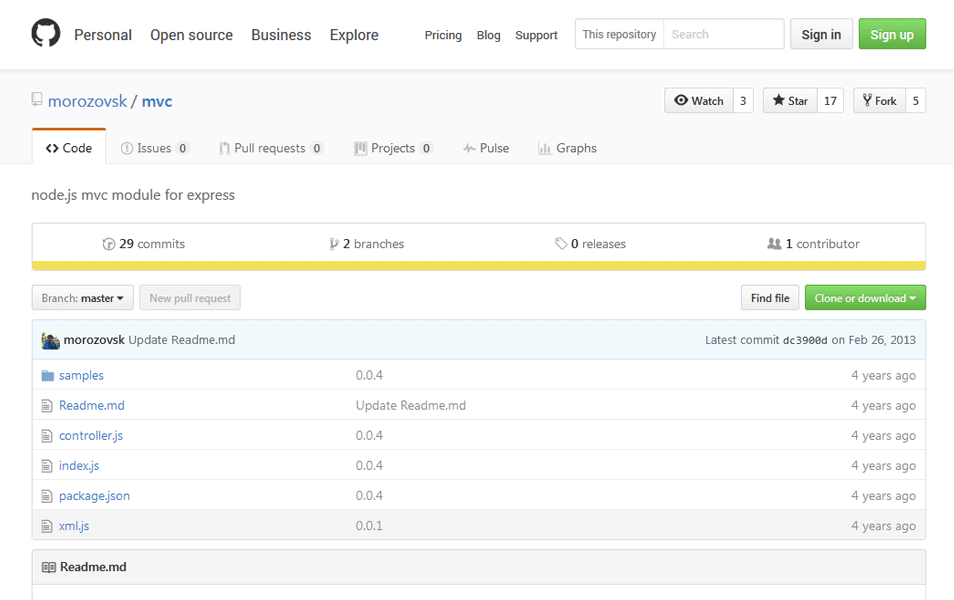View the watchers count 3
Image resolution: width=954 pixels, height=600 pixels.
743,100
